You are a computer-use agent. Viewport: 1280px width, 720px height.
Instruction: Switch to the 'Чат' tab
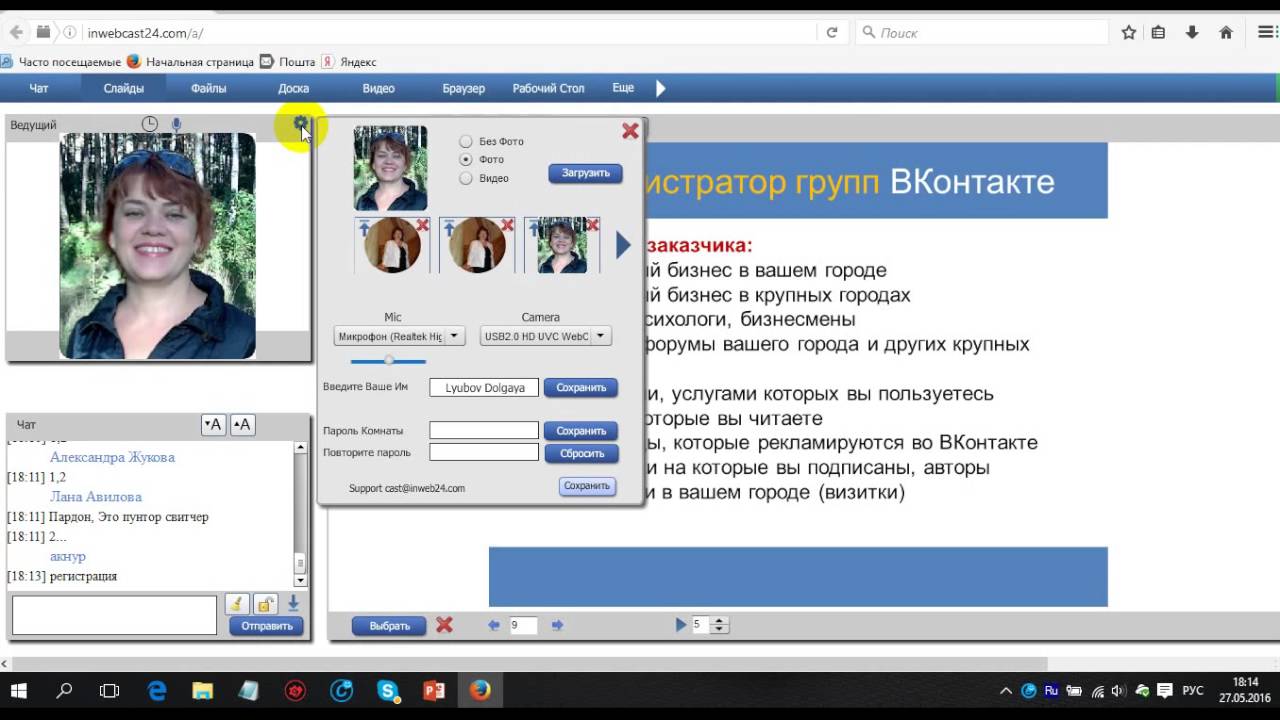(39, 88)
